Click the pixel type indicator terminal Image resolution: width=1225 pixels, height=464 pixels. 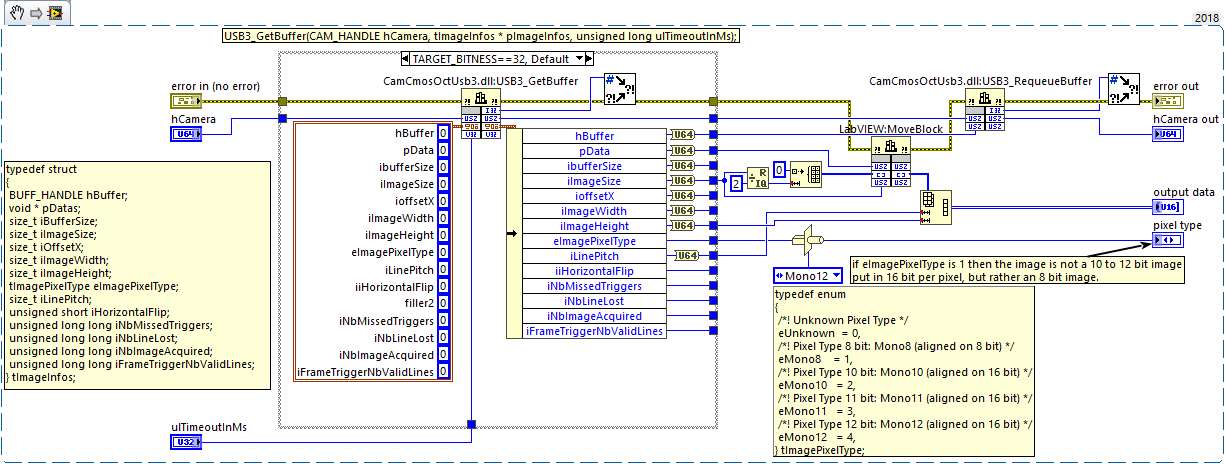click(x=1167, y=240)
